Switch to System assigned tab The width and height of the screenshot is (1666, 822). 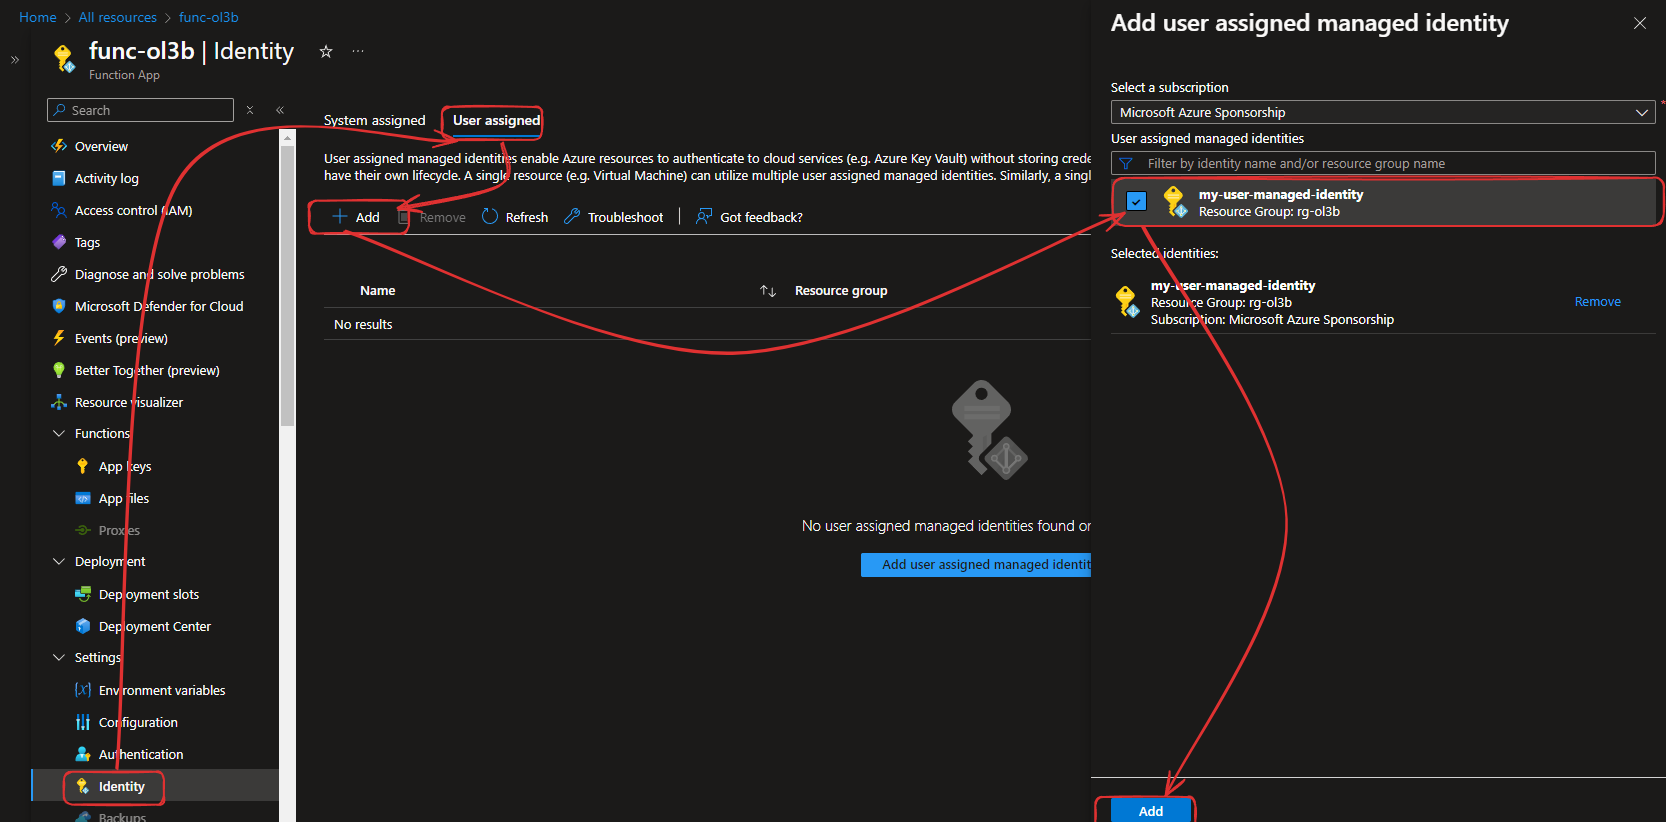click(375, 120)
